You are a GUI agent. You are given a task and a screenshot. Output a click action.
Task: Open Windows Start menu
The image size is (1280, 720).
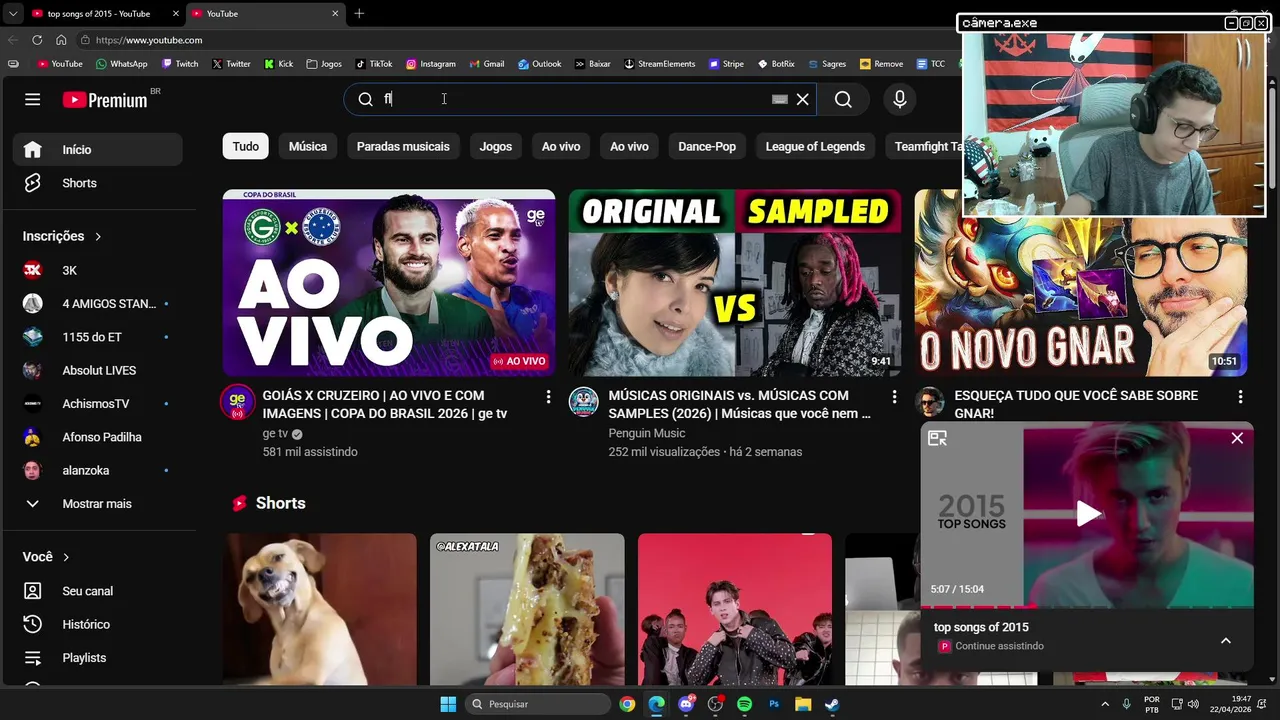448,704
